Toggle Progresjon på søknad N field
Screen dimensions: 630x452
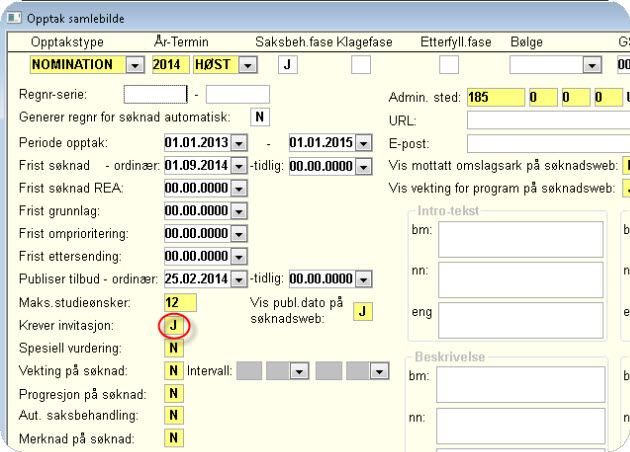[x=174, y=393]
